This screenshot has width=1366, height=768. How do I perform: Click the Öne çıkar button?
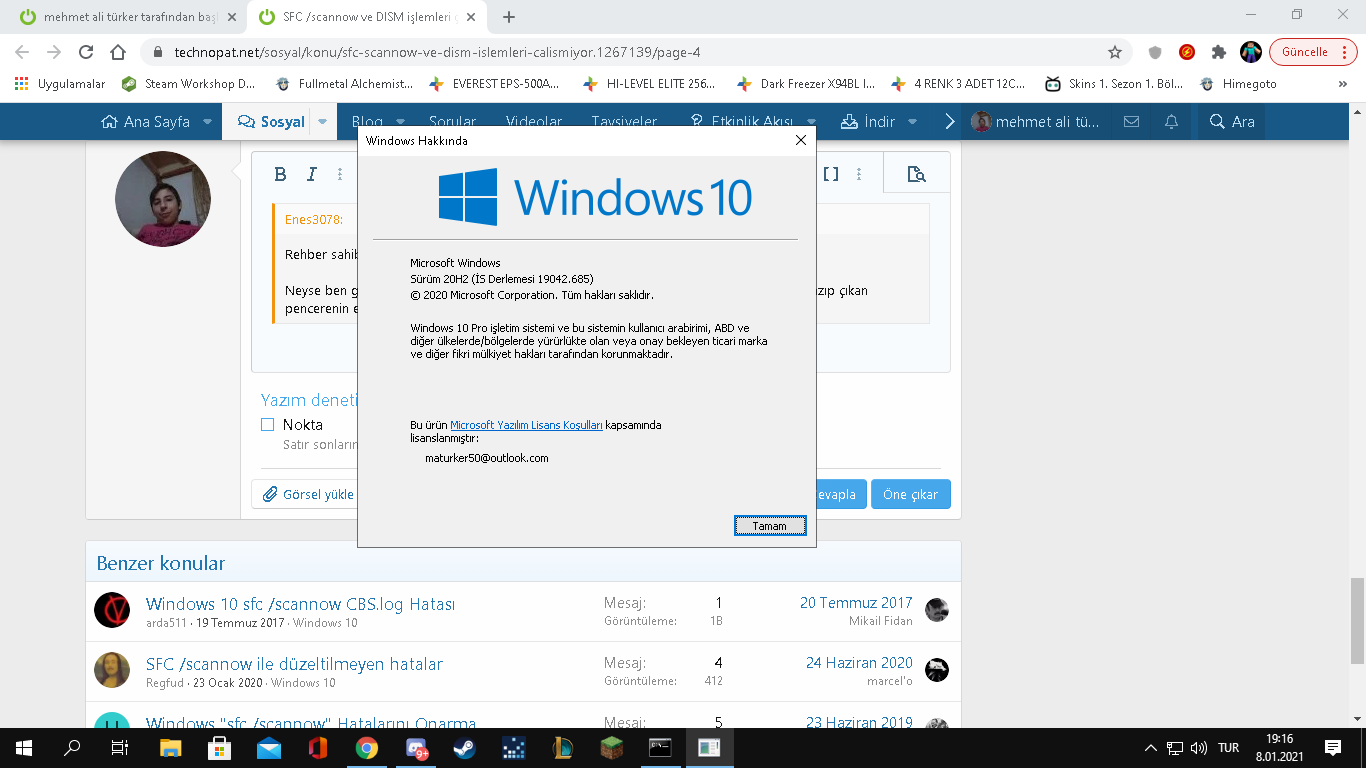point(910,494)
